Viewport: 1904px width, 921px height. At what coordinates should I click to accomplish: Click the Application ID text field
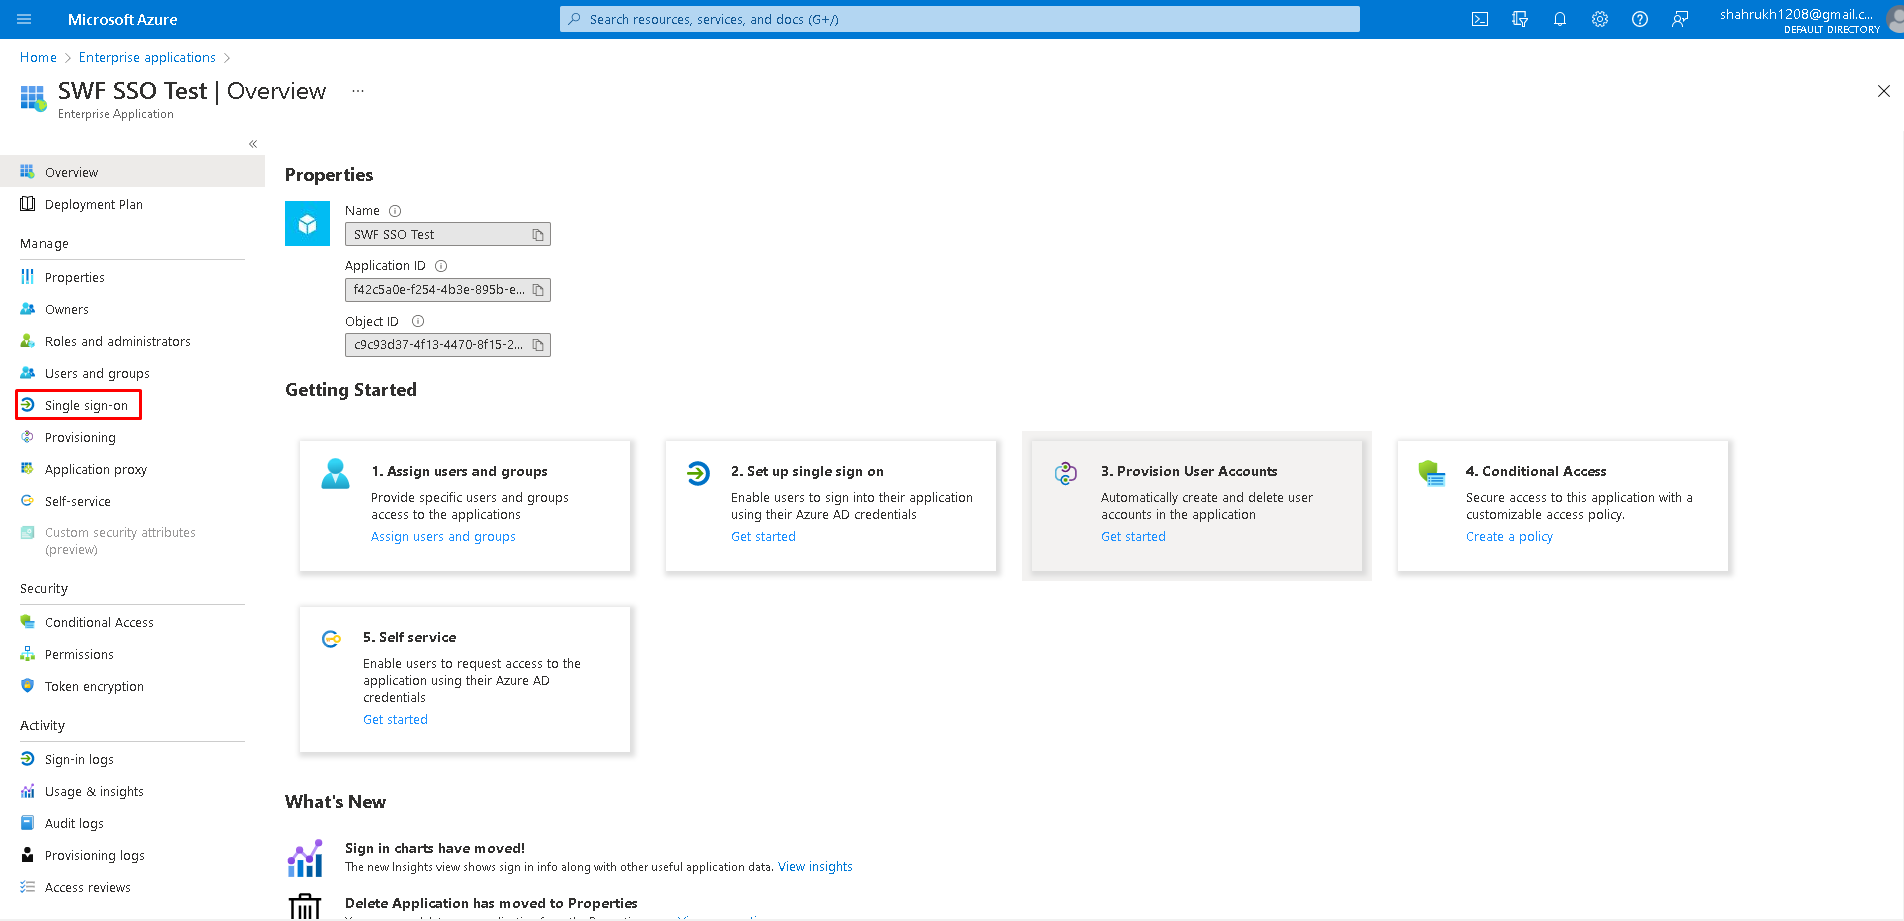[x=448, y=290]
